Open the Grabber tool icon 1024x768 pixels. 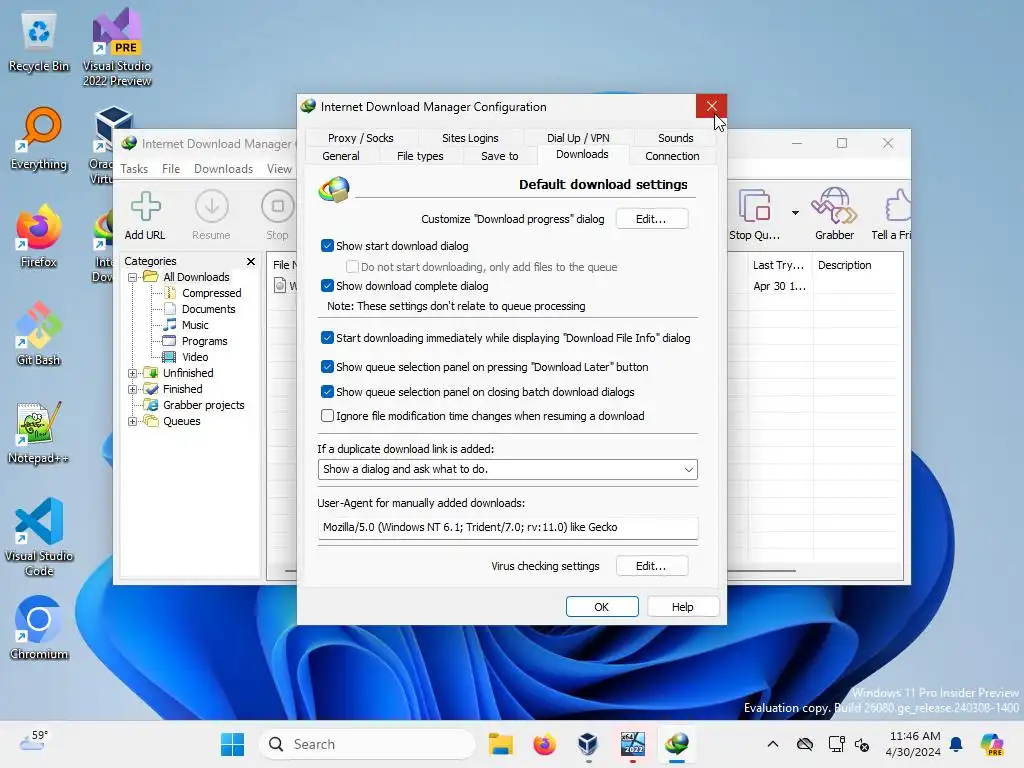point(834,216)
